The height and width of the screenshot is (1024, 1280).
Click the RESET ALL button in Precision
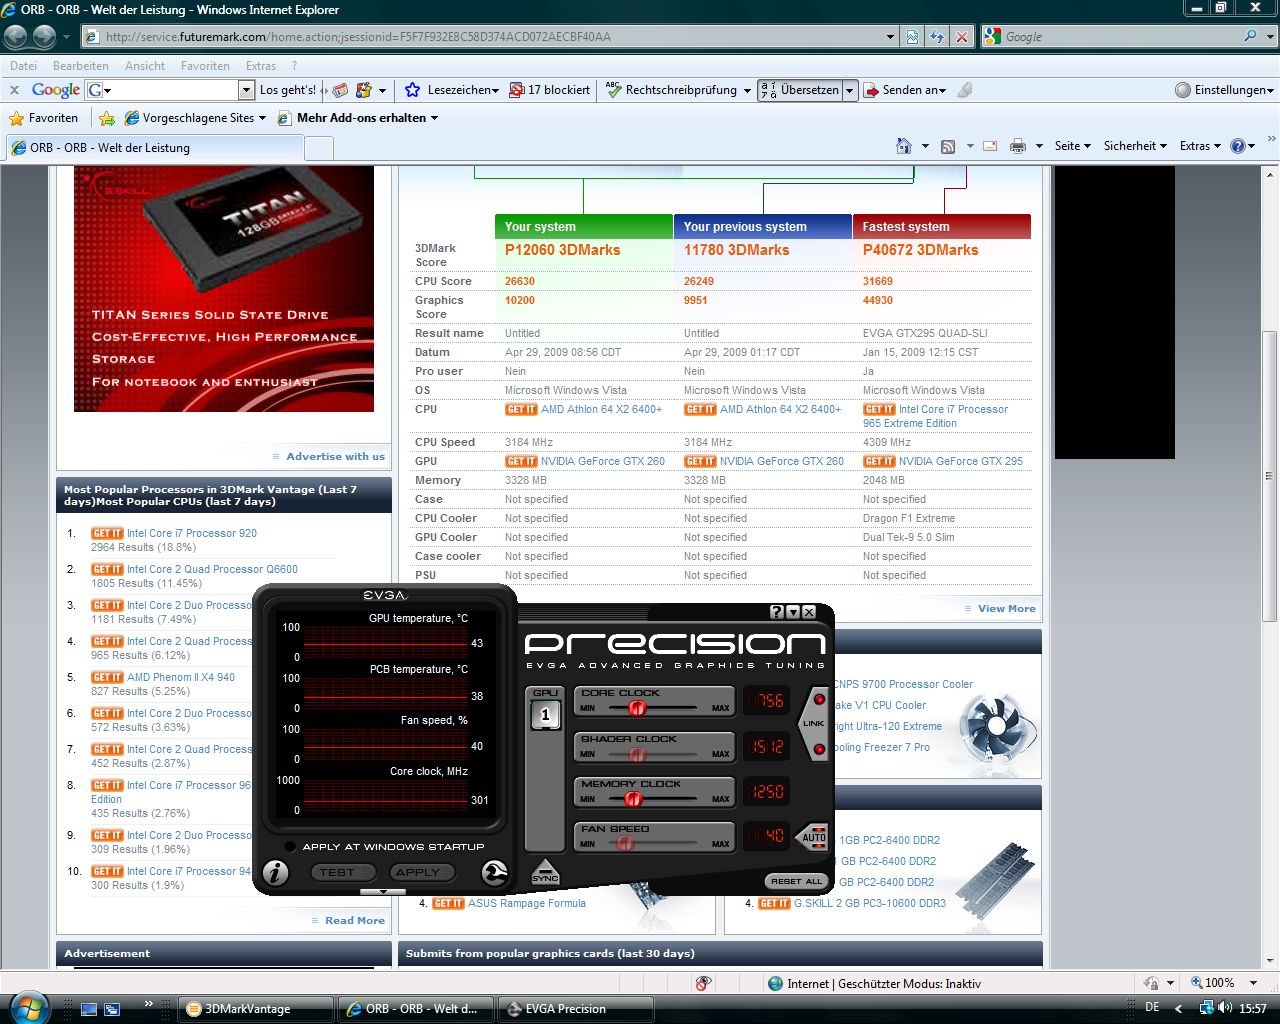(x=796, y=881)
